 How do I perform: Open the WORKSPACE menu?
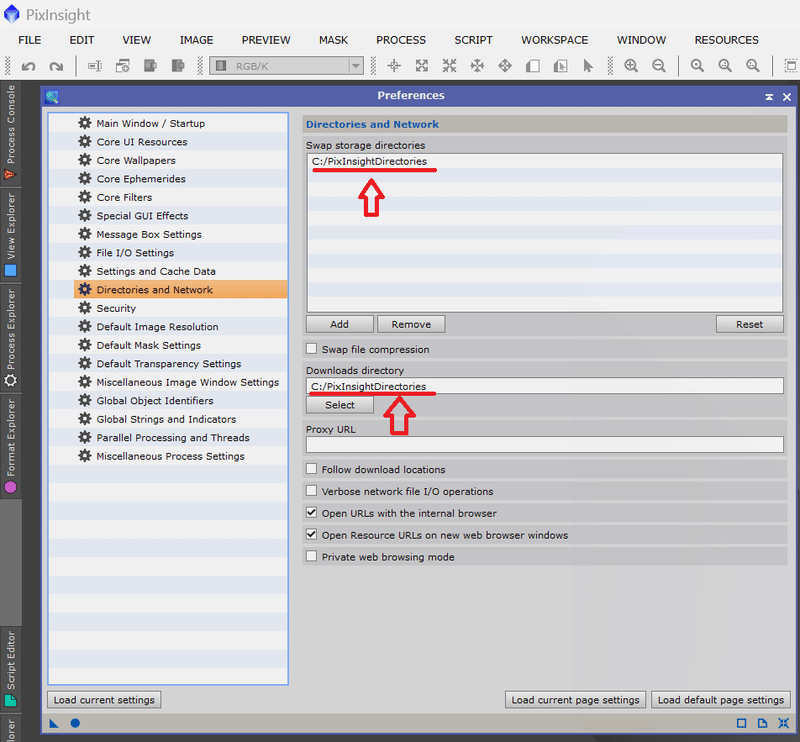coord(555,40)
